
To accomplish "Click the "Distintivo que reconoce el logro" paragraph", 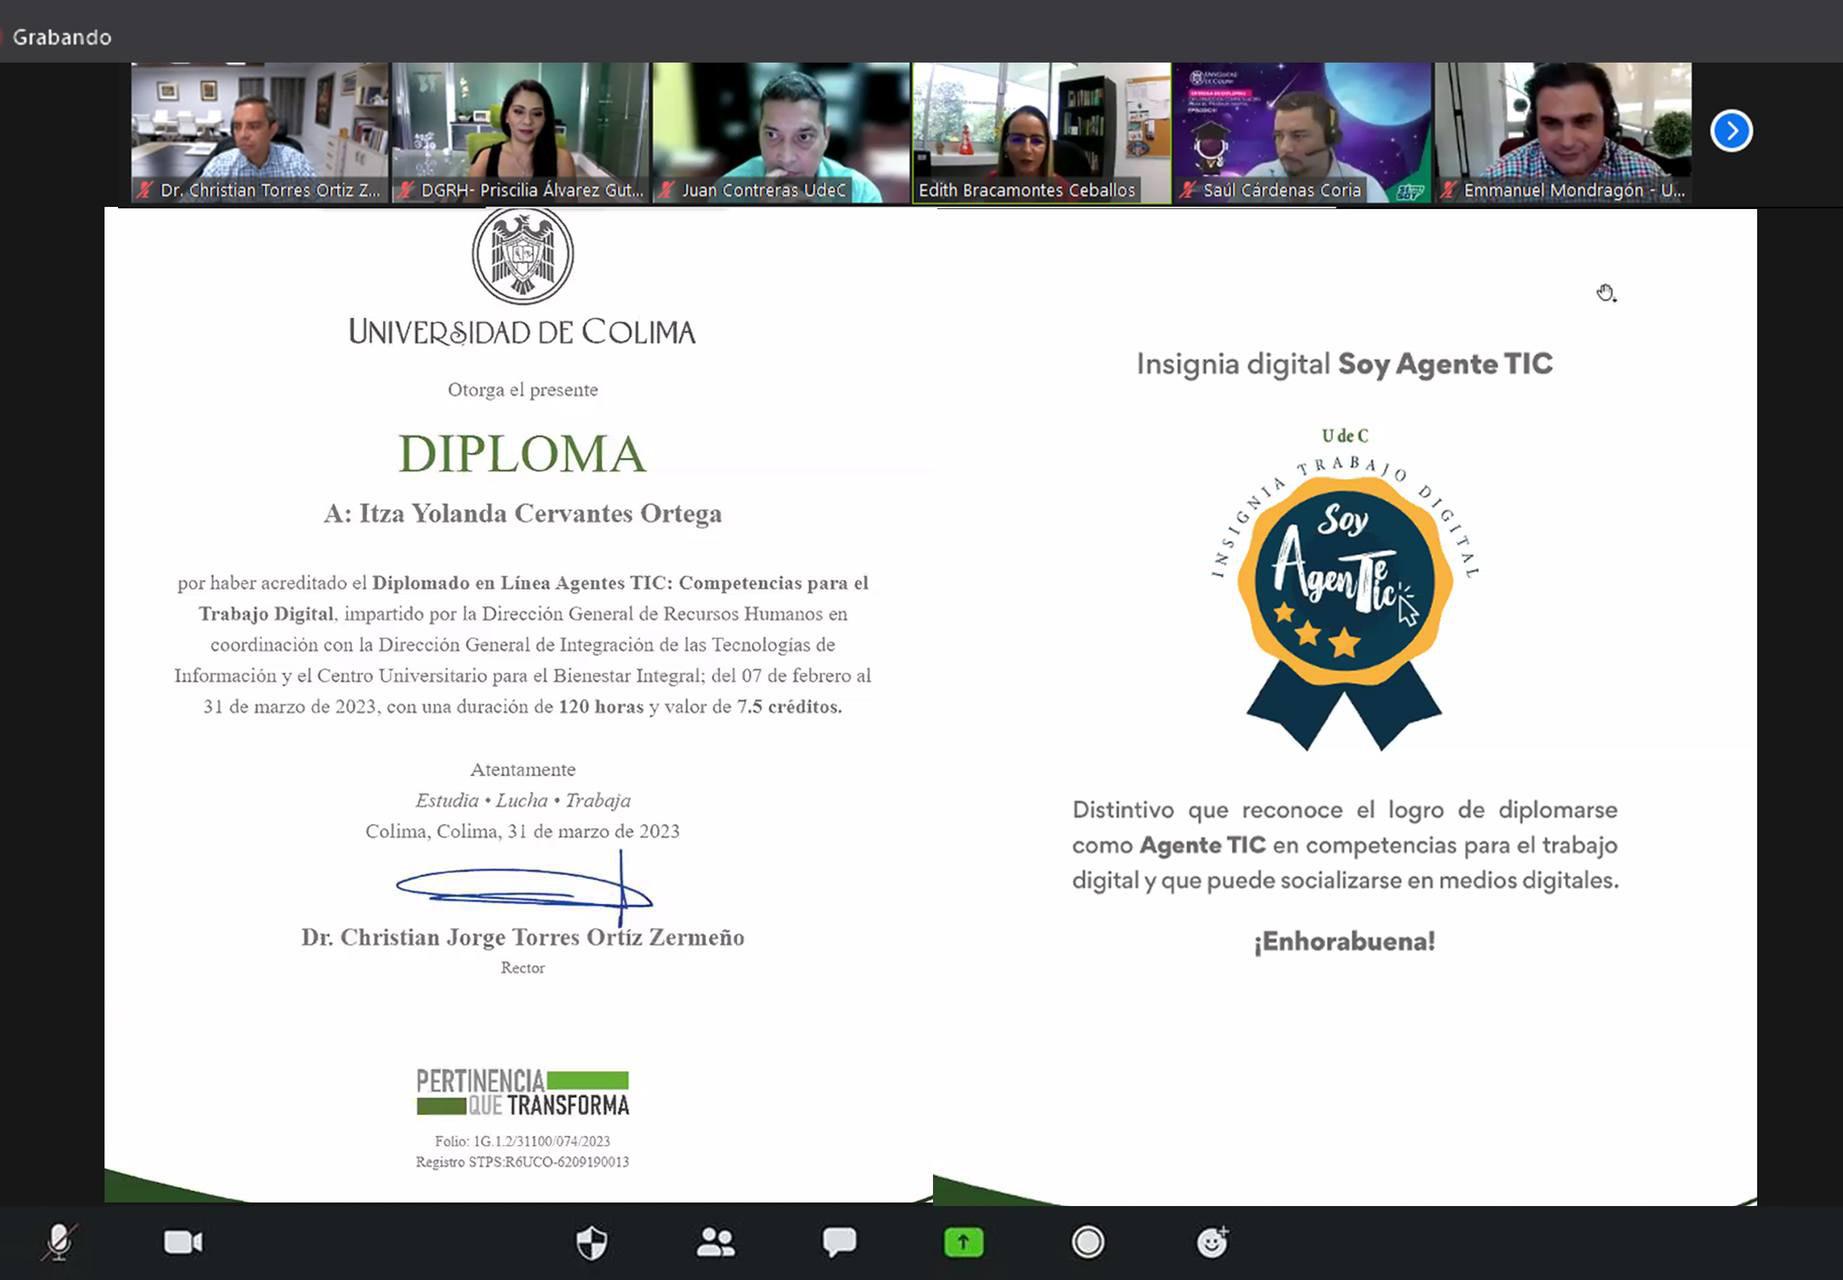I will (1345, 845).
